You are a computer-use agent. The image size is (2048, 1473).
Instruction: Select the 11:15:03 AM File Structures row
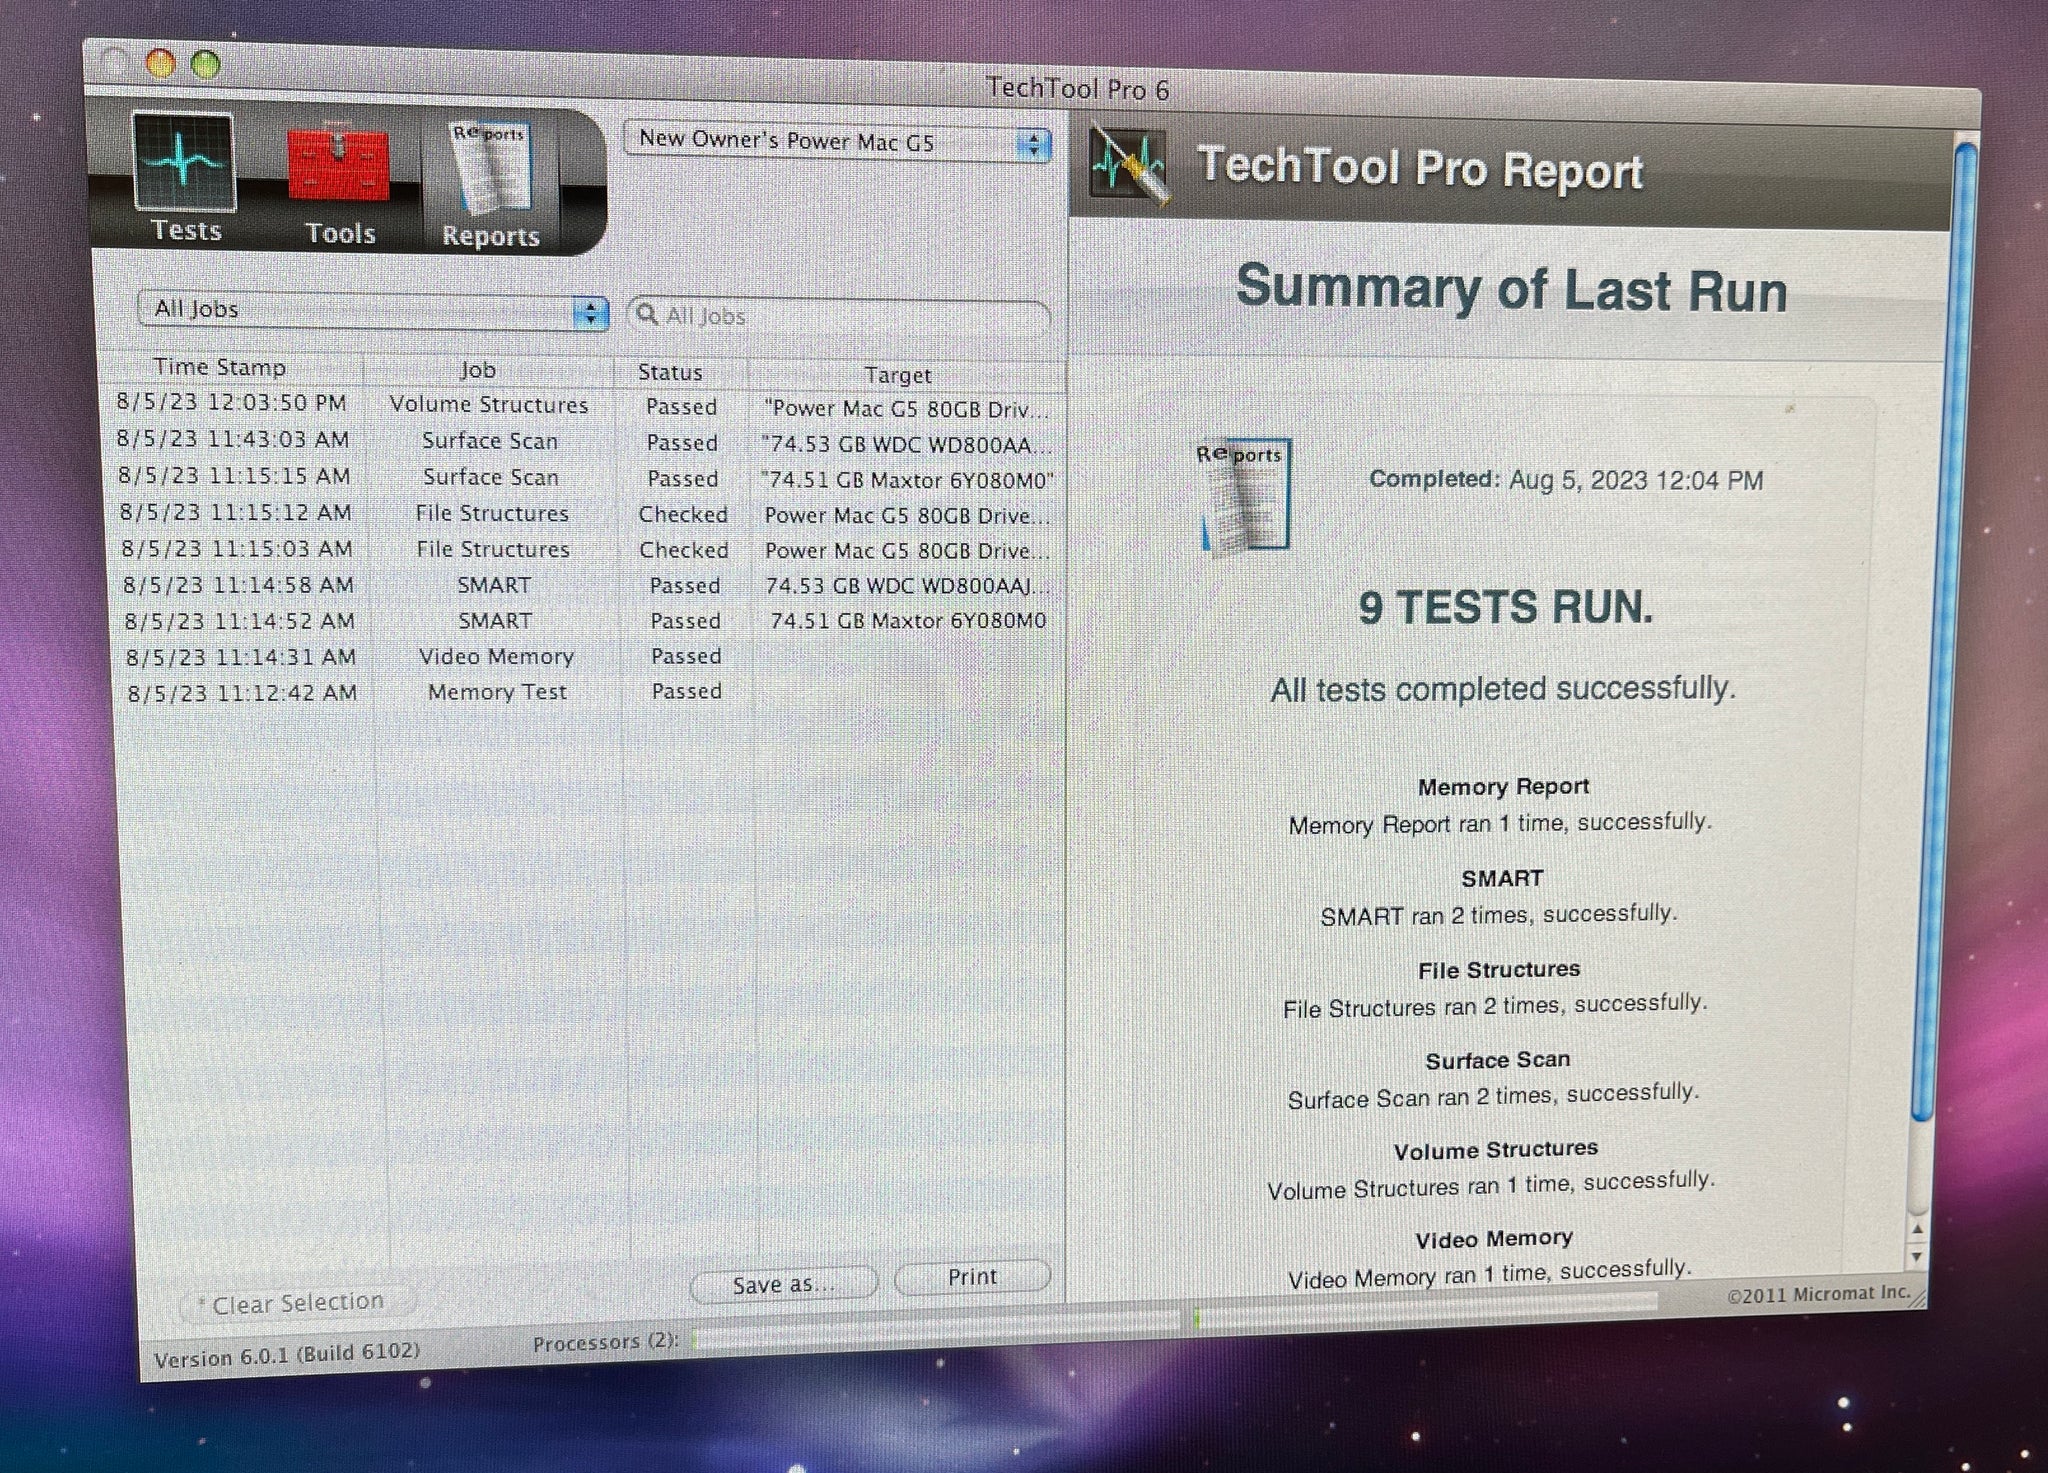(587, 550)
